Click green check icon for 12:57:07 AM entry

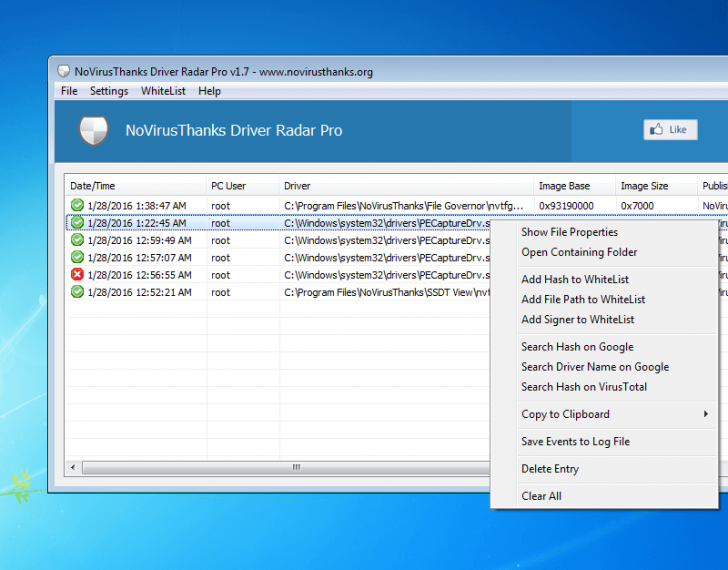point(77,257)
